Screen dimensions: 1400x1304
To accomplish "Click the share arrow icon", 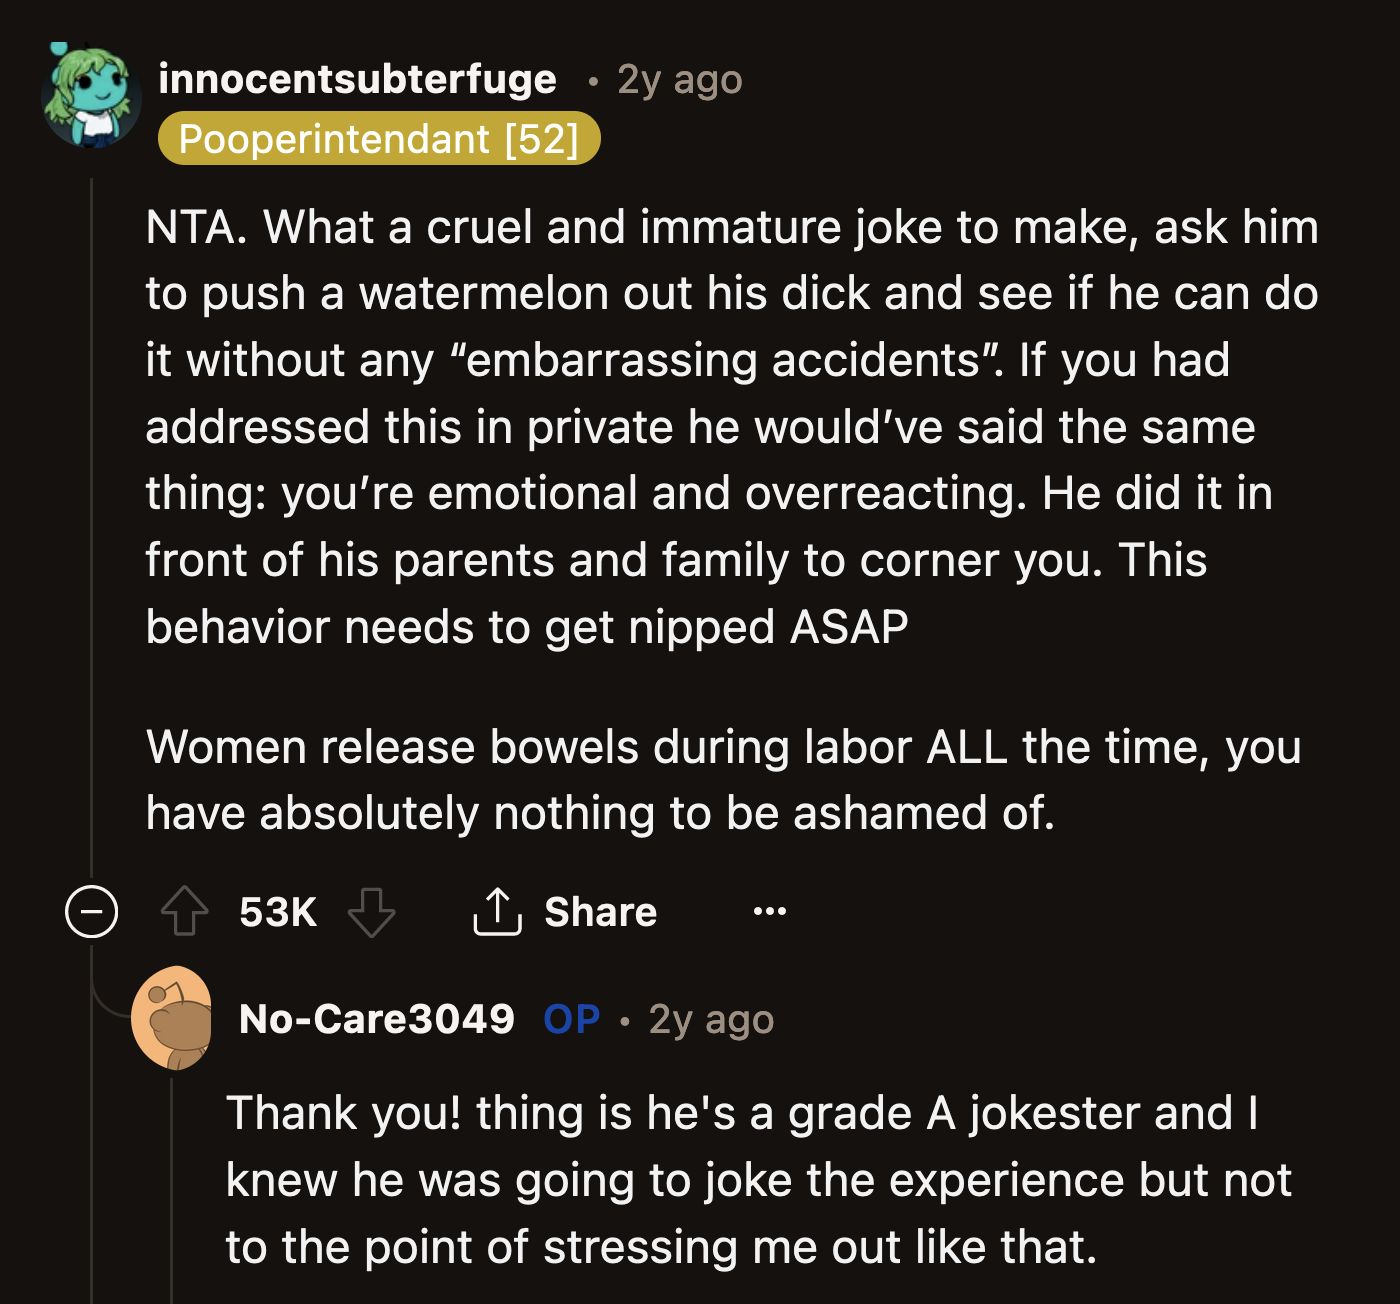I will click(x=497, y=911).
